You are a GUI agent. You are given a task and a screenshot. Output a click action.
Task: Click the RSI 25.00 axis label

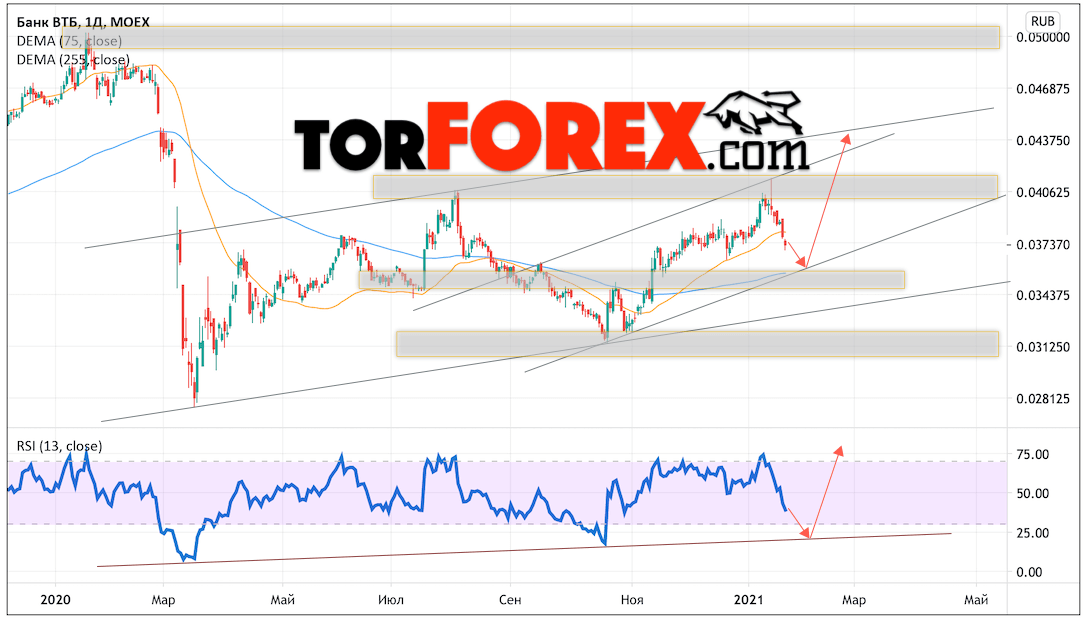coord(1032,533)
